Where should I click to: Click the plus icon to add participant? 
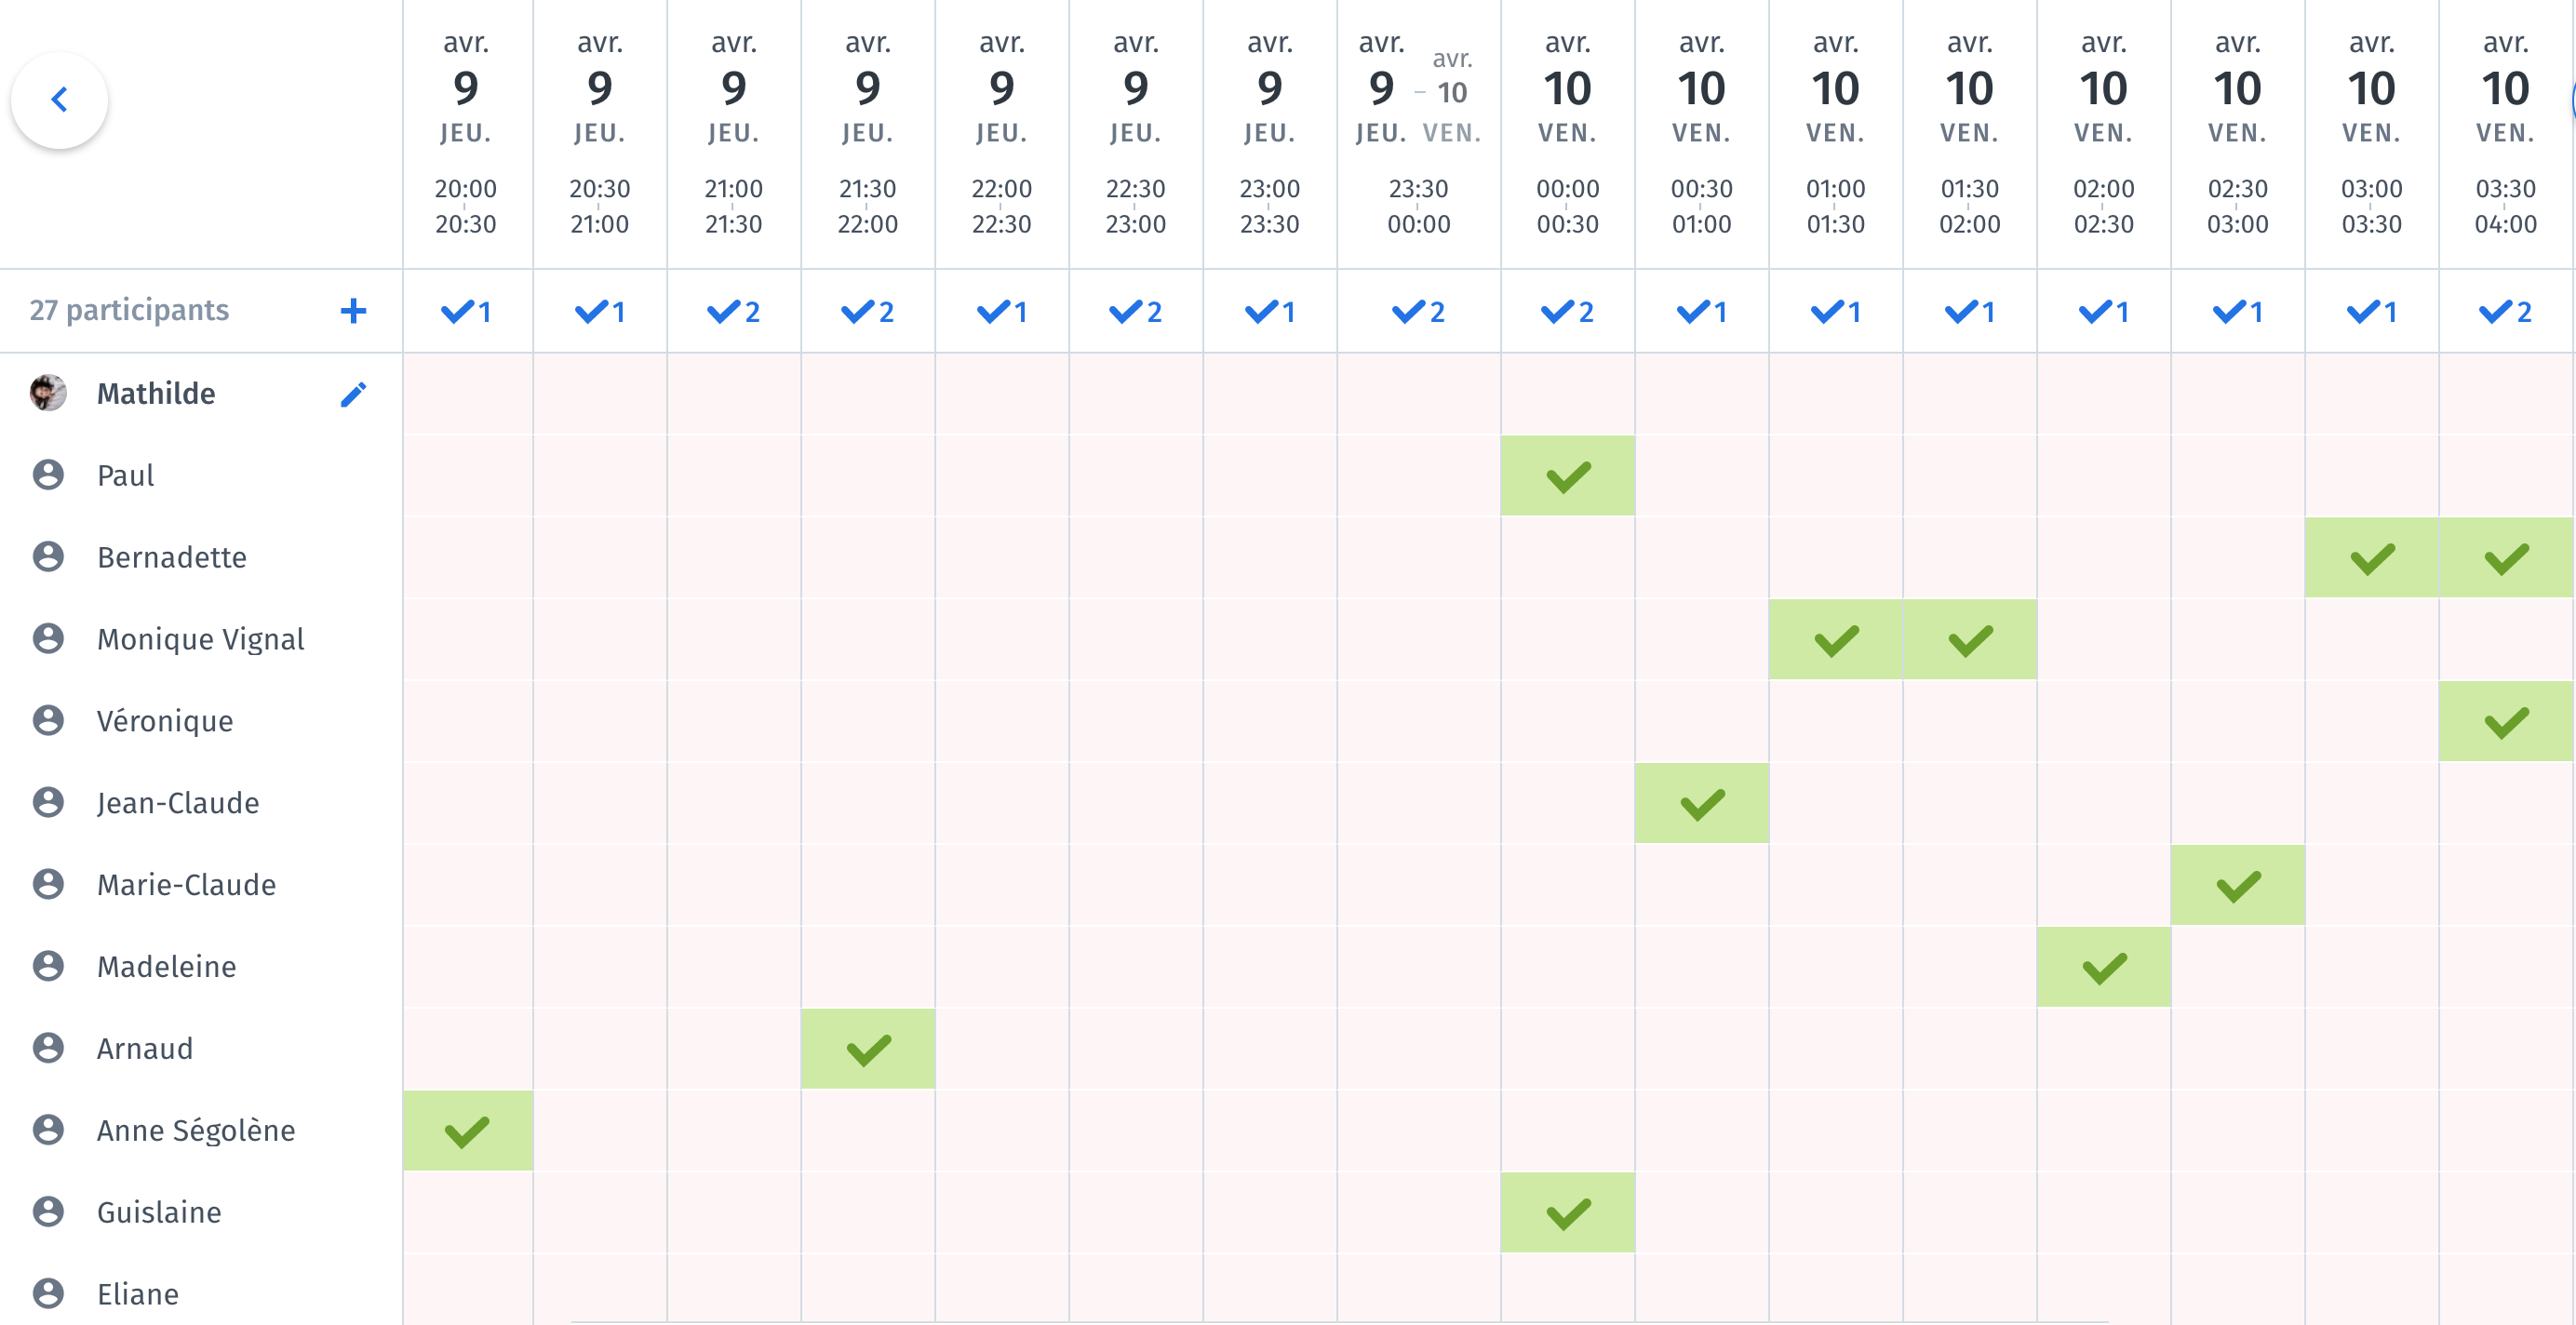(x=353, y=311)
